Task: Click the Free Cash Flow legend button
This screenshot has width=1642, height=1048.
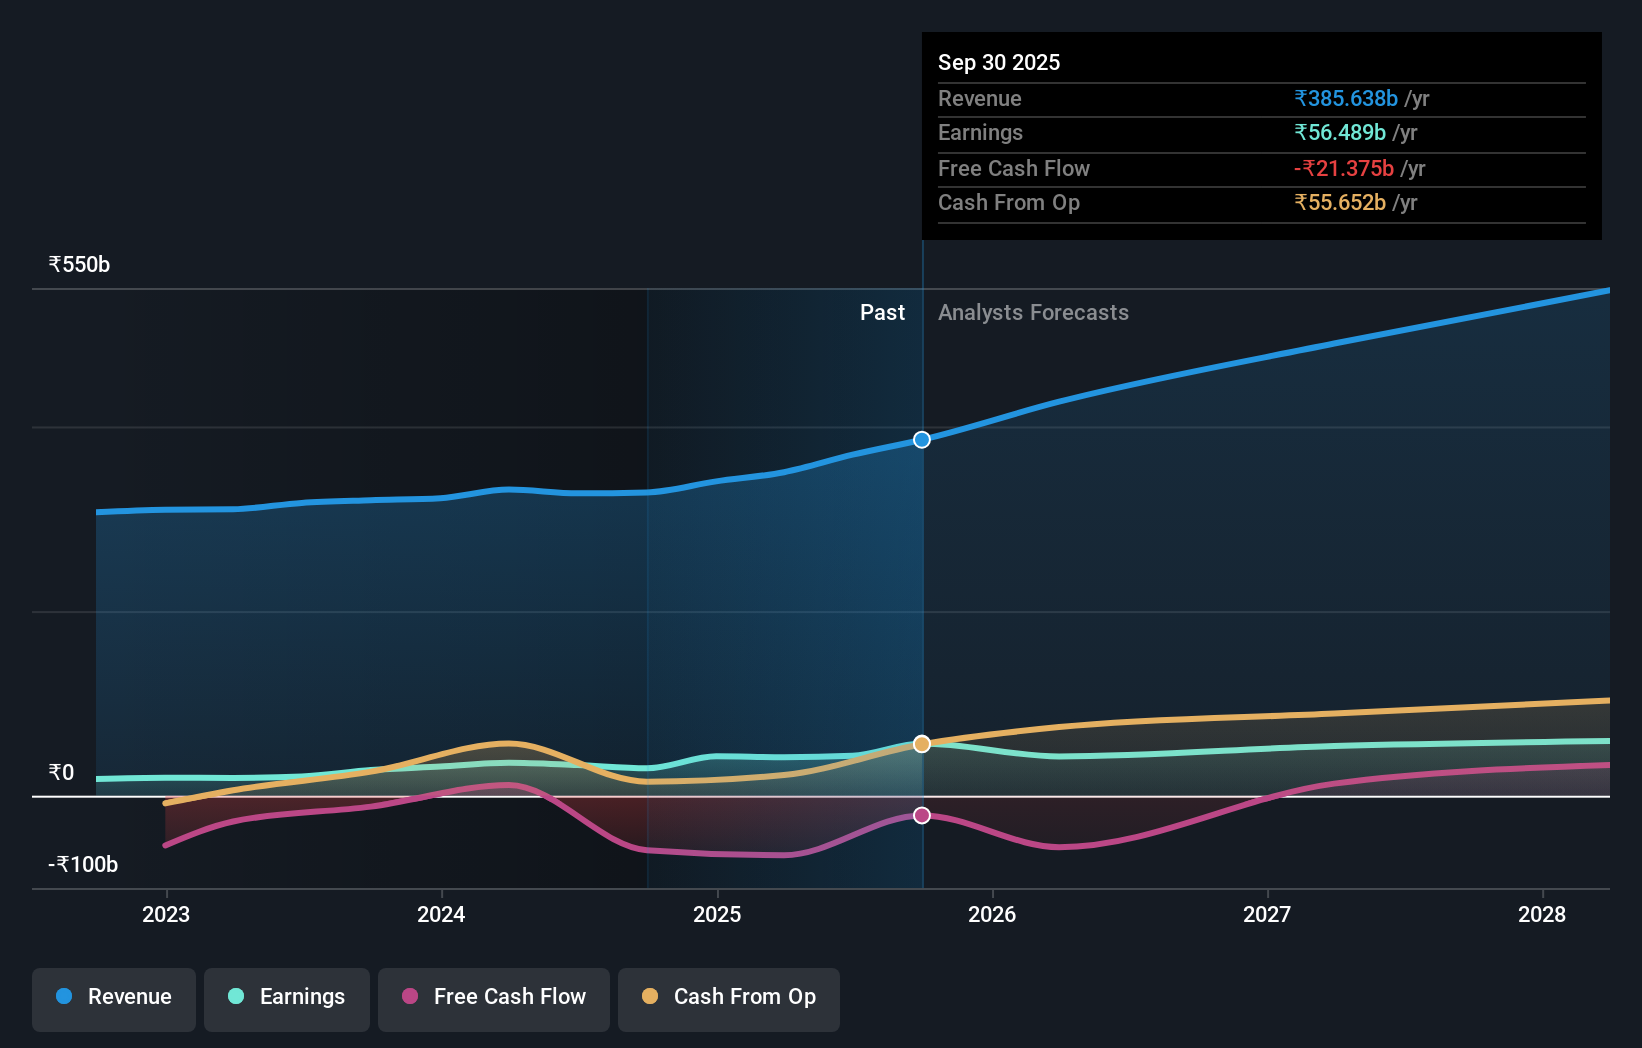Action: [494, 997]
